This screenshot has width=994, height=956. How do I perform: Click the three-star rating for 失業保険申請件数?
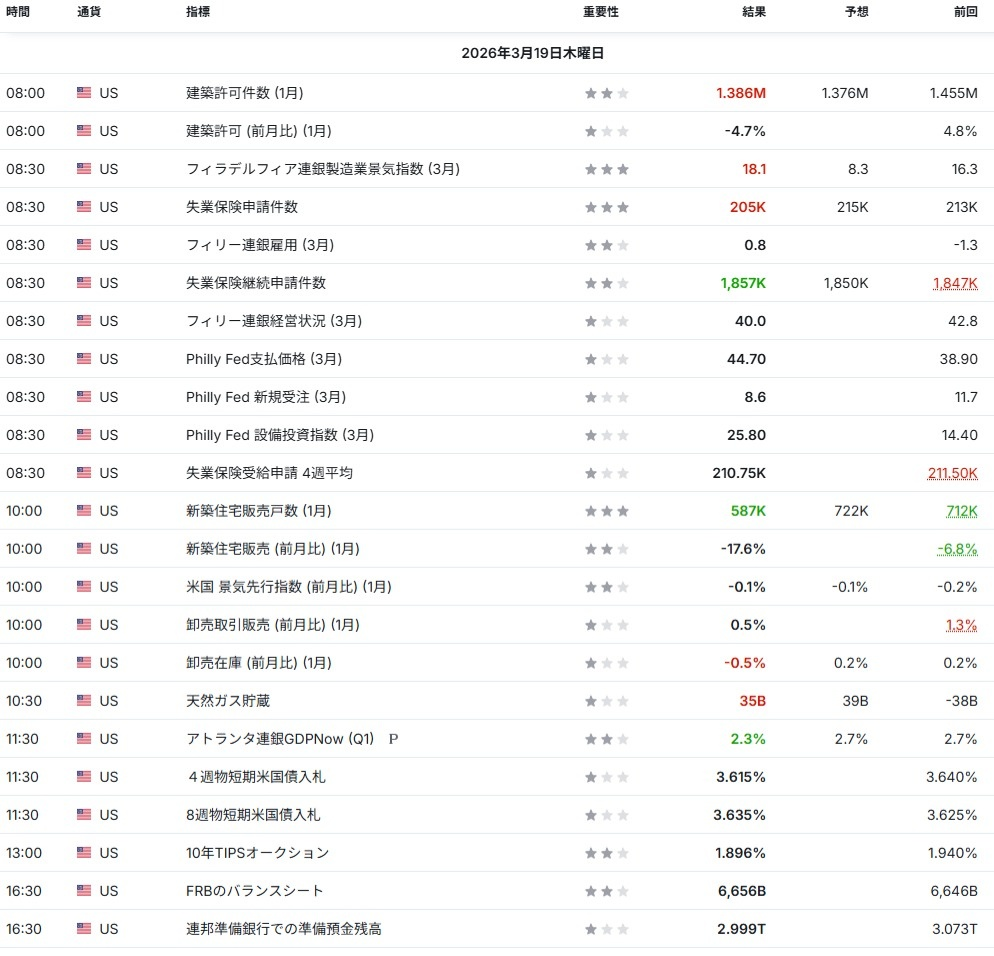click(x=607, y=207)
